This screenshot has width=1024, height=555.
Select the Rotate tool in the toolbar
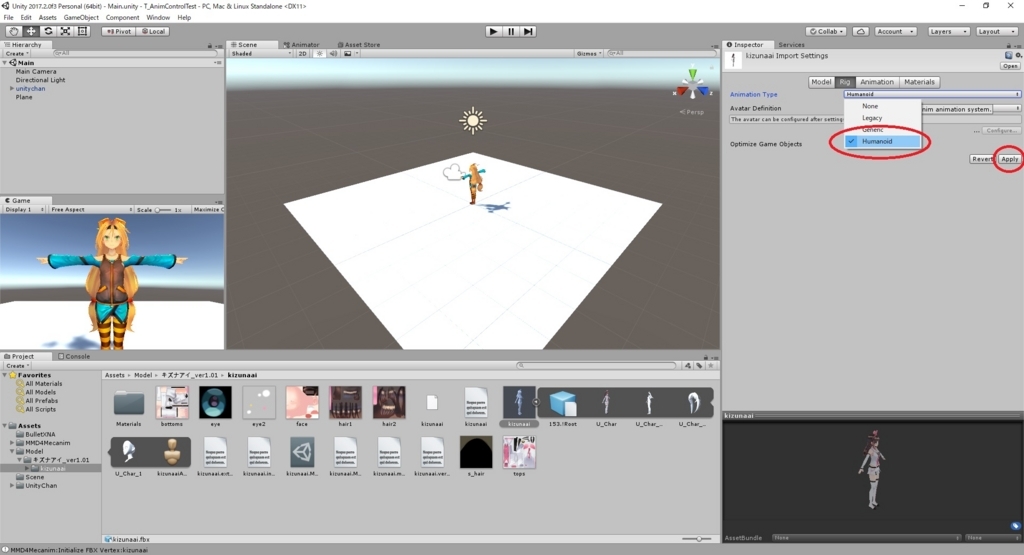(48, 31)
